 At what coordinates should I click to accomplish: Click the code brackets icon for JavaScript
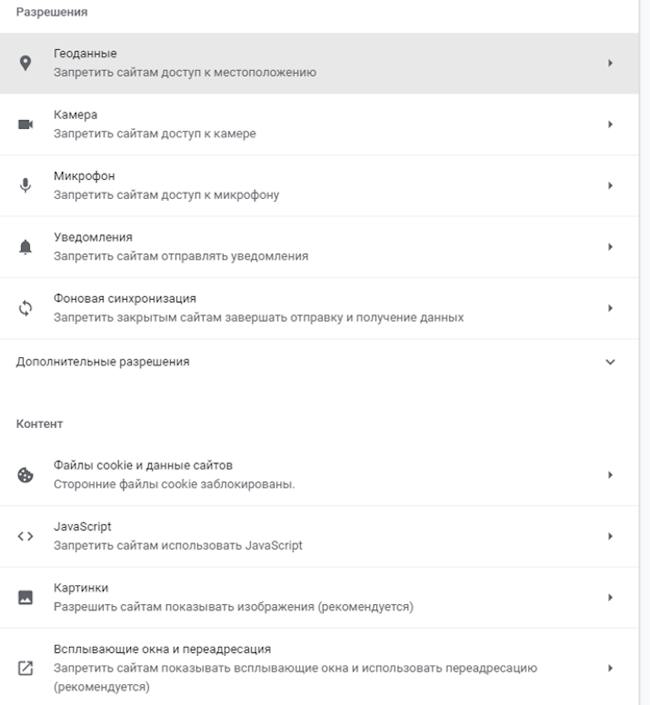pyautogui.click(x=26, y=536)
